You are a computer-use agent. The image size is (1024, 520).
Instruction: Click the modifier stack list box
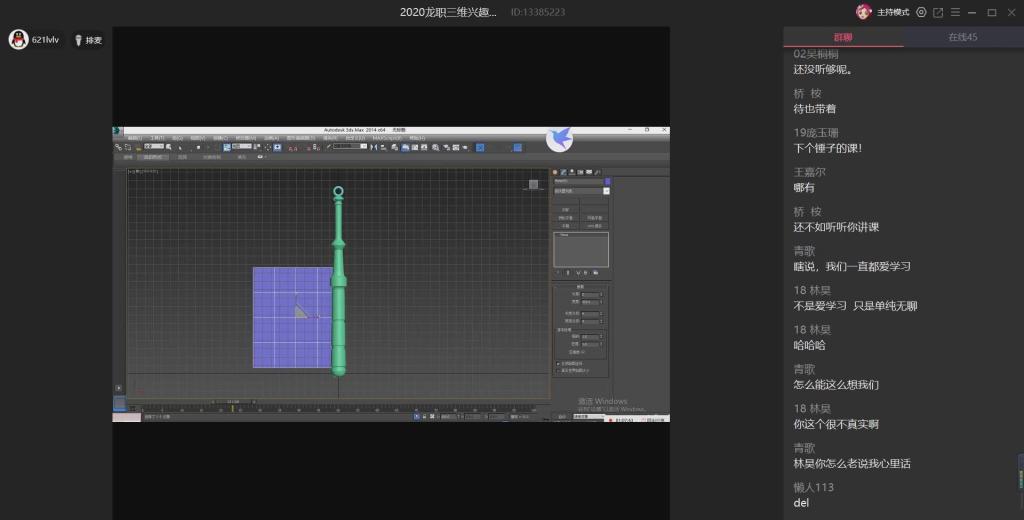point(581,250)
